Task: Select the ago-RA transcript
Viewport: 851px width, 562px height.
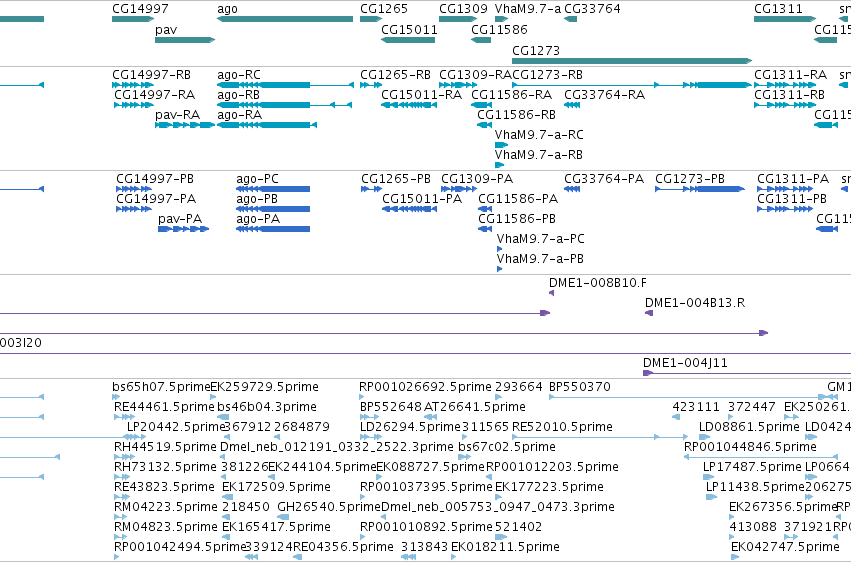Action: (x=267, y=125)
